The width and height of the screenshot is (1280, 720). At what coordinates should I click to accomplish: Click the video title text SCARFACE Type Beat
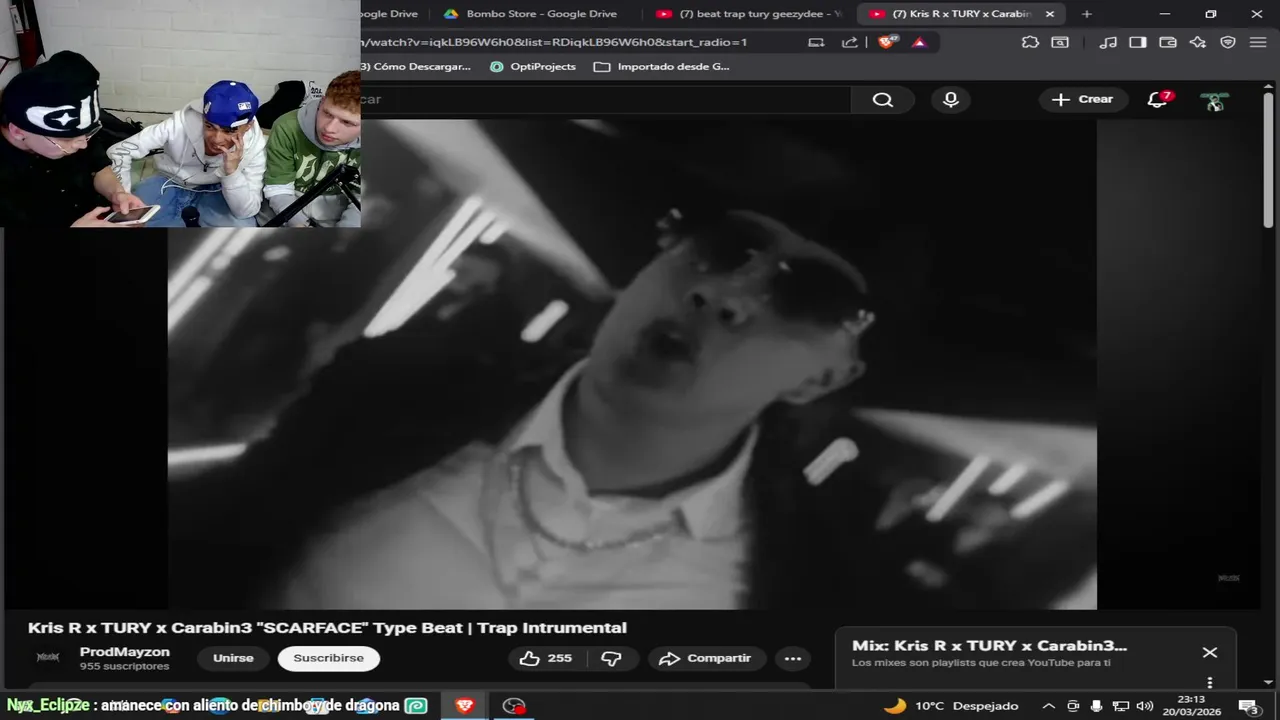pyautogui.click(x=327, y=628)
